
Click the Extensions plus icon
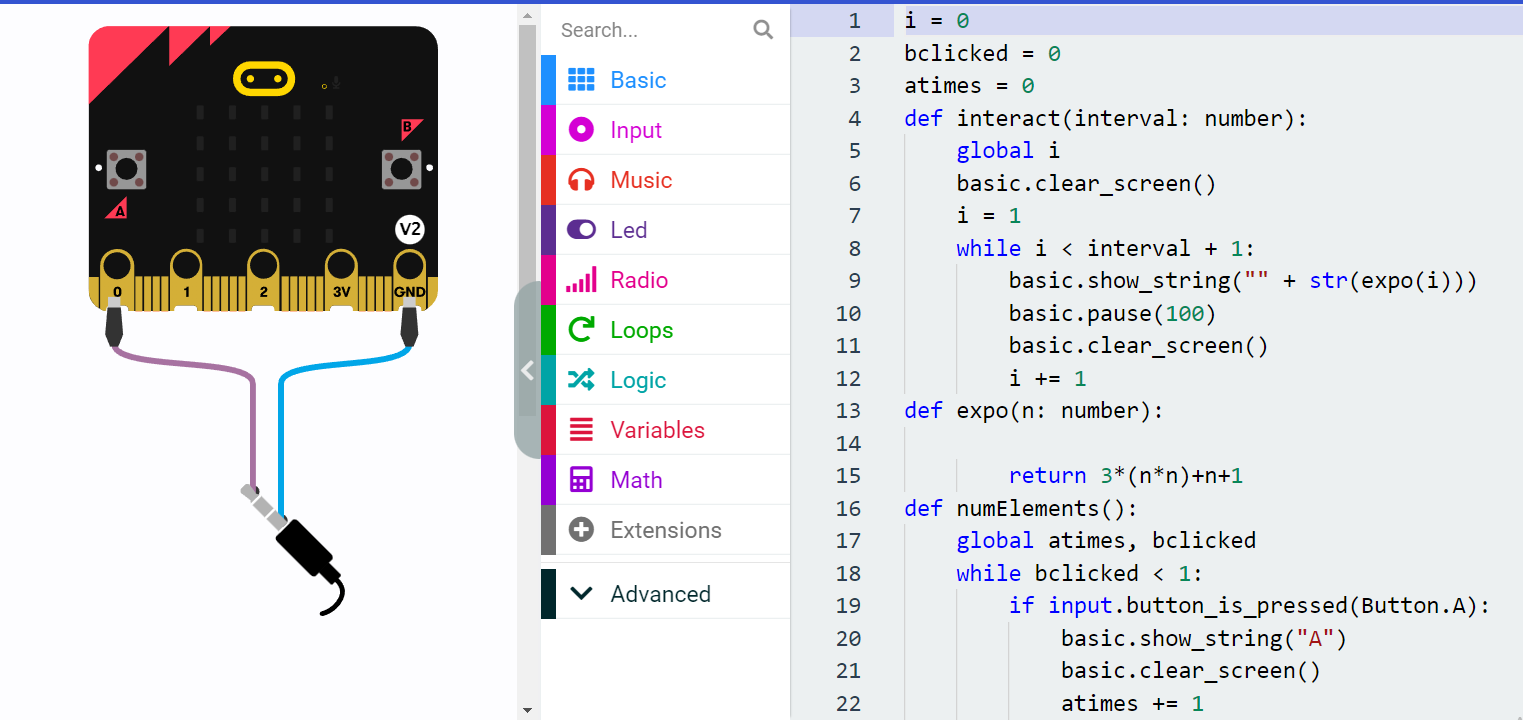(x=580, y=529)
